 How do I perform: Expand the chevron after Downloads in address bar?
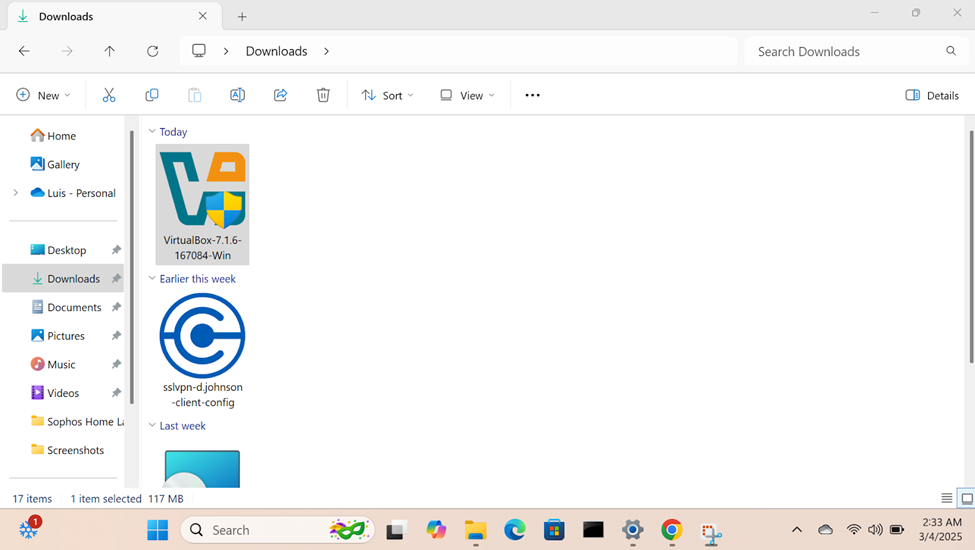[326, 51]
